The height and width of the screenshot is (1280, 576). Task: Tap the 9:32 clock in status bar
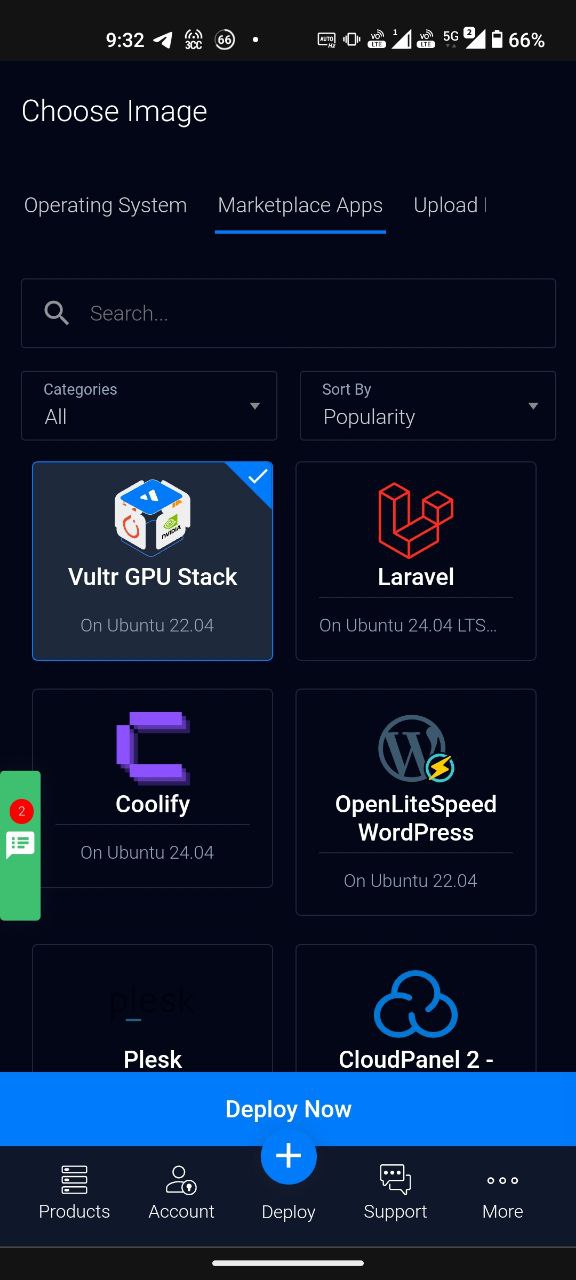(125, 40)
